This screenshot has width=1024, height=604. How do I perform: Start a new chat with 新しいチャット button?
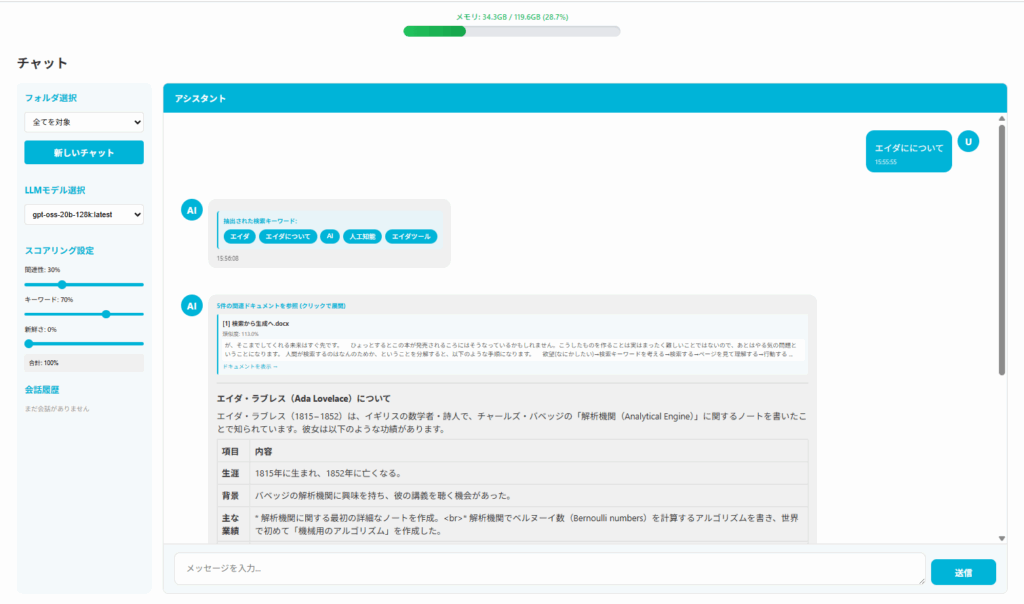84,153
